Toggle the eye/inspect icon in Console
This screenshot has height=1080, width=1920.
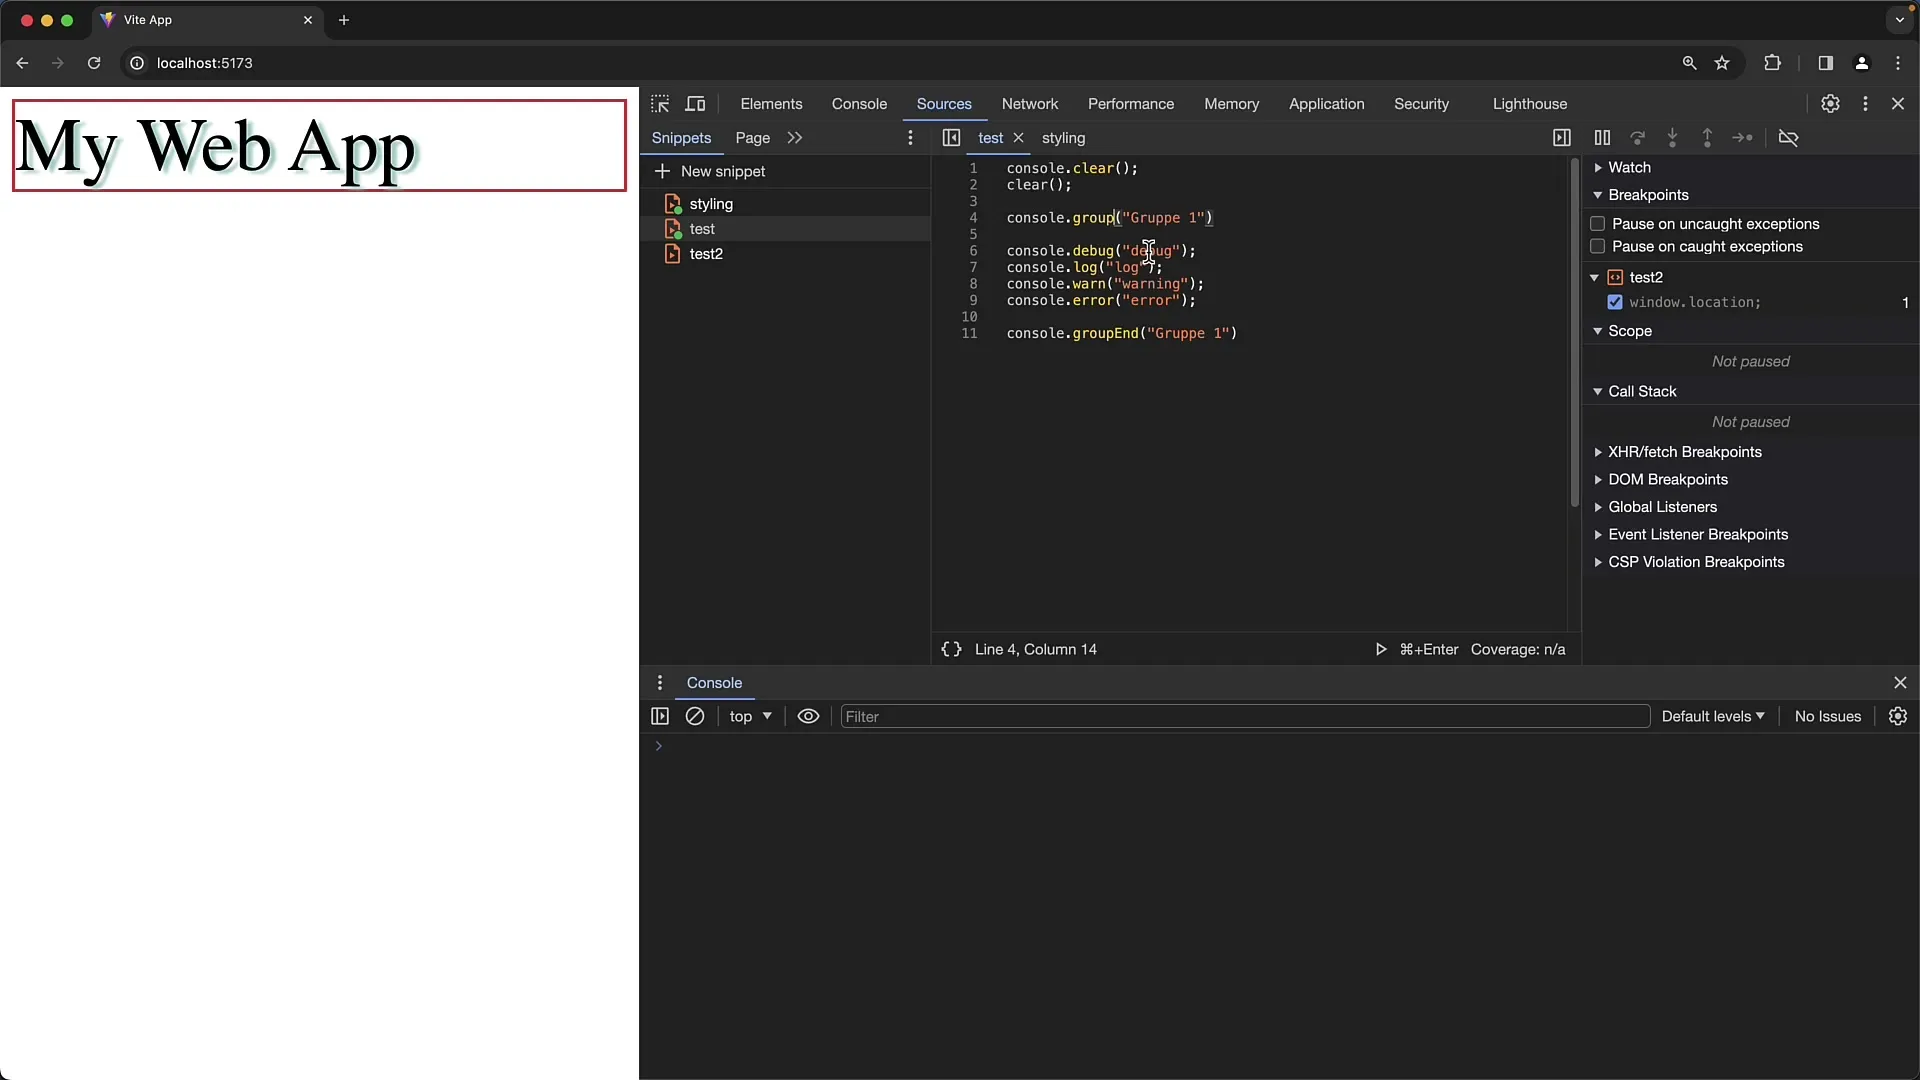808,716
